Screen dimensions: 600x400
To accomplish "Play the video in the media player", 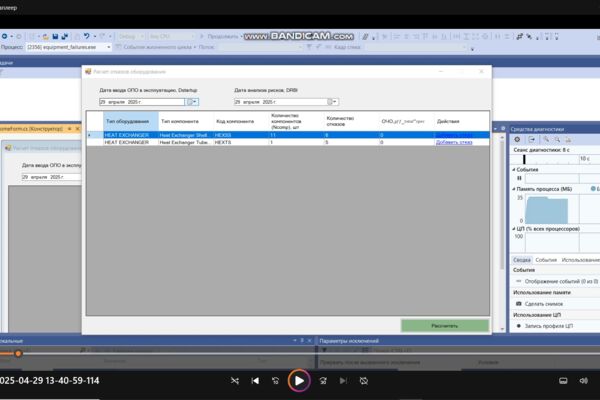I will [299, 380].
